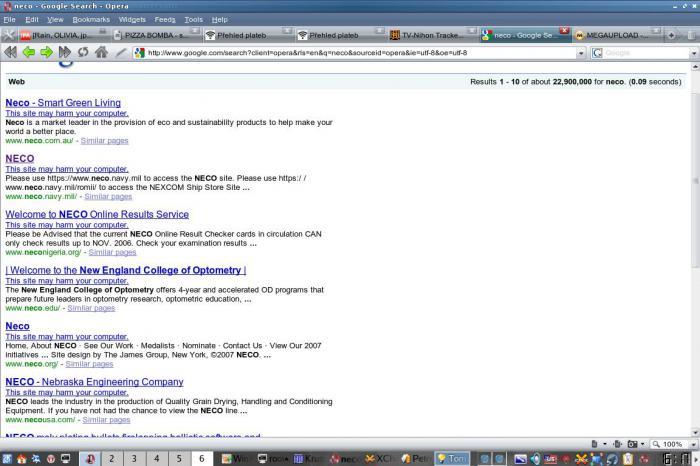Open the Help menu
Screen dimensions: 700x466
[220, 20]
